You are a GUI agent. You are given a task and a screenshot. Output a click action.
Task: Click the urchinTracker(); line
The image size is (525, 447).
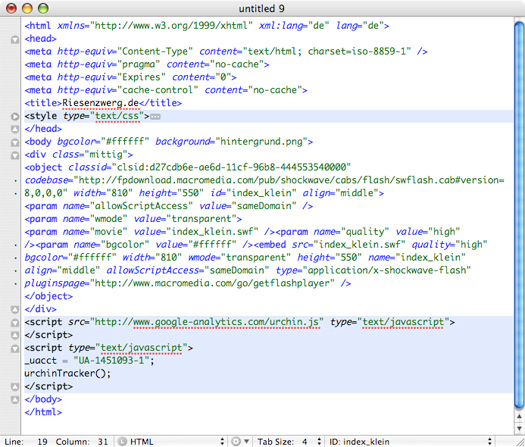[67, 374]
